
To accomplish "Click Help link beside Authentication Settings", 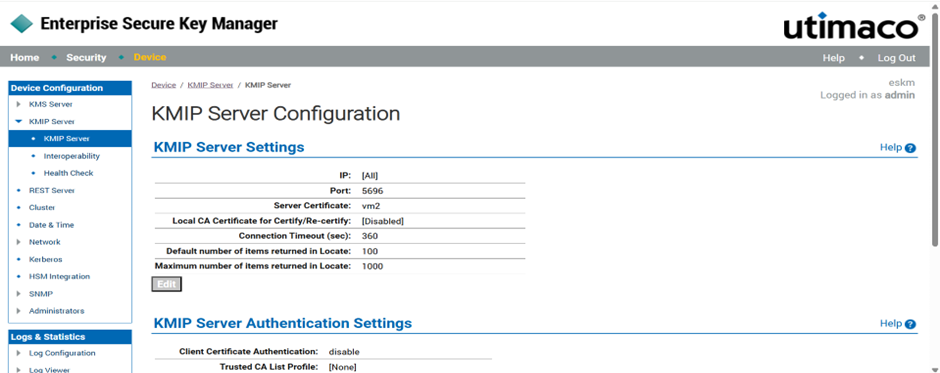I will click(x=890, y=324).
